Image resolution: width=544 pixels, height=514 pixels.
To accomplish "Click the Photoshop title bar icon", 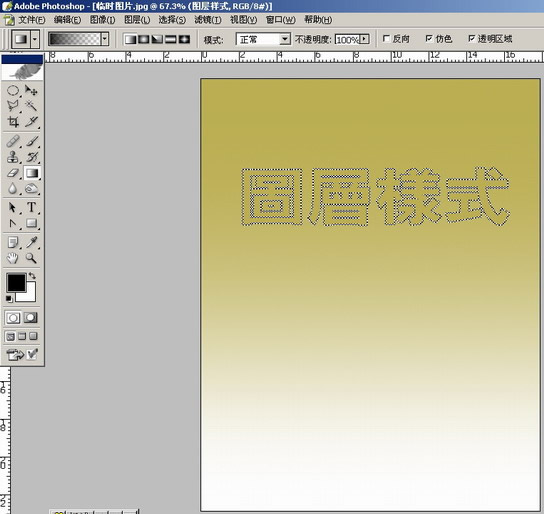I will 7,6.
